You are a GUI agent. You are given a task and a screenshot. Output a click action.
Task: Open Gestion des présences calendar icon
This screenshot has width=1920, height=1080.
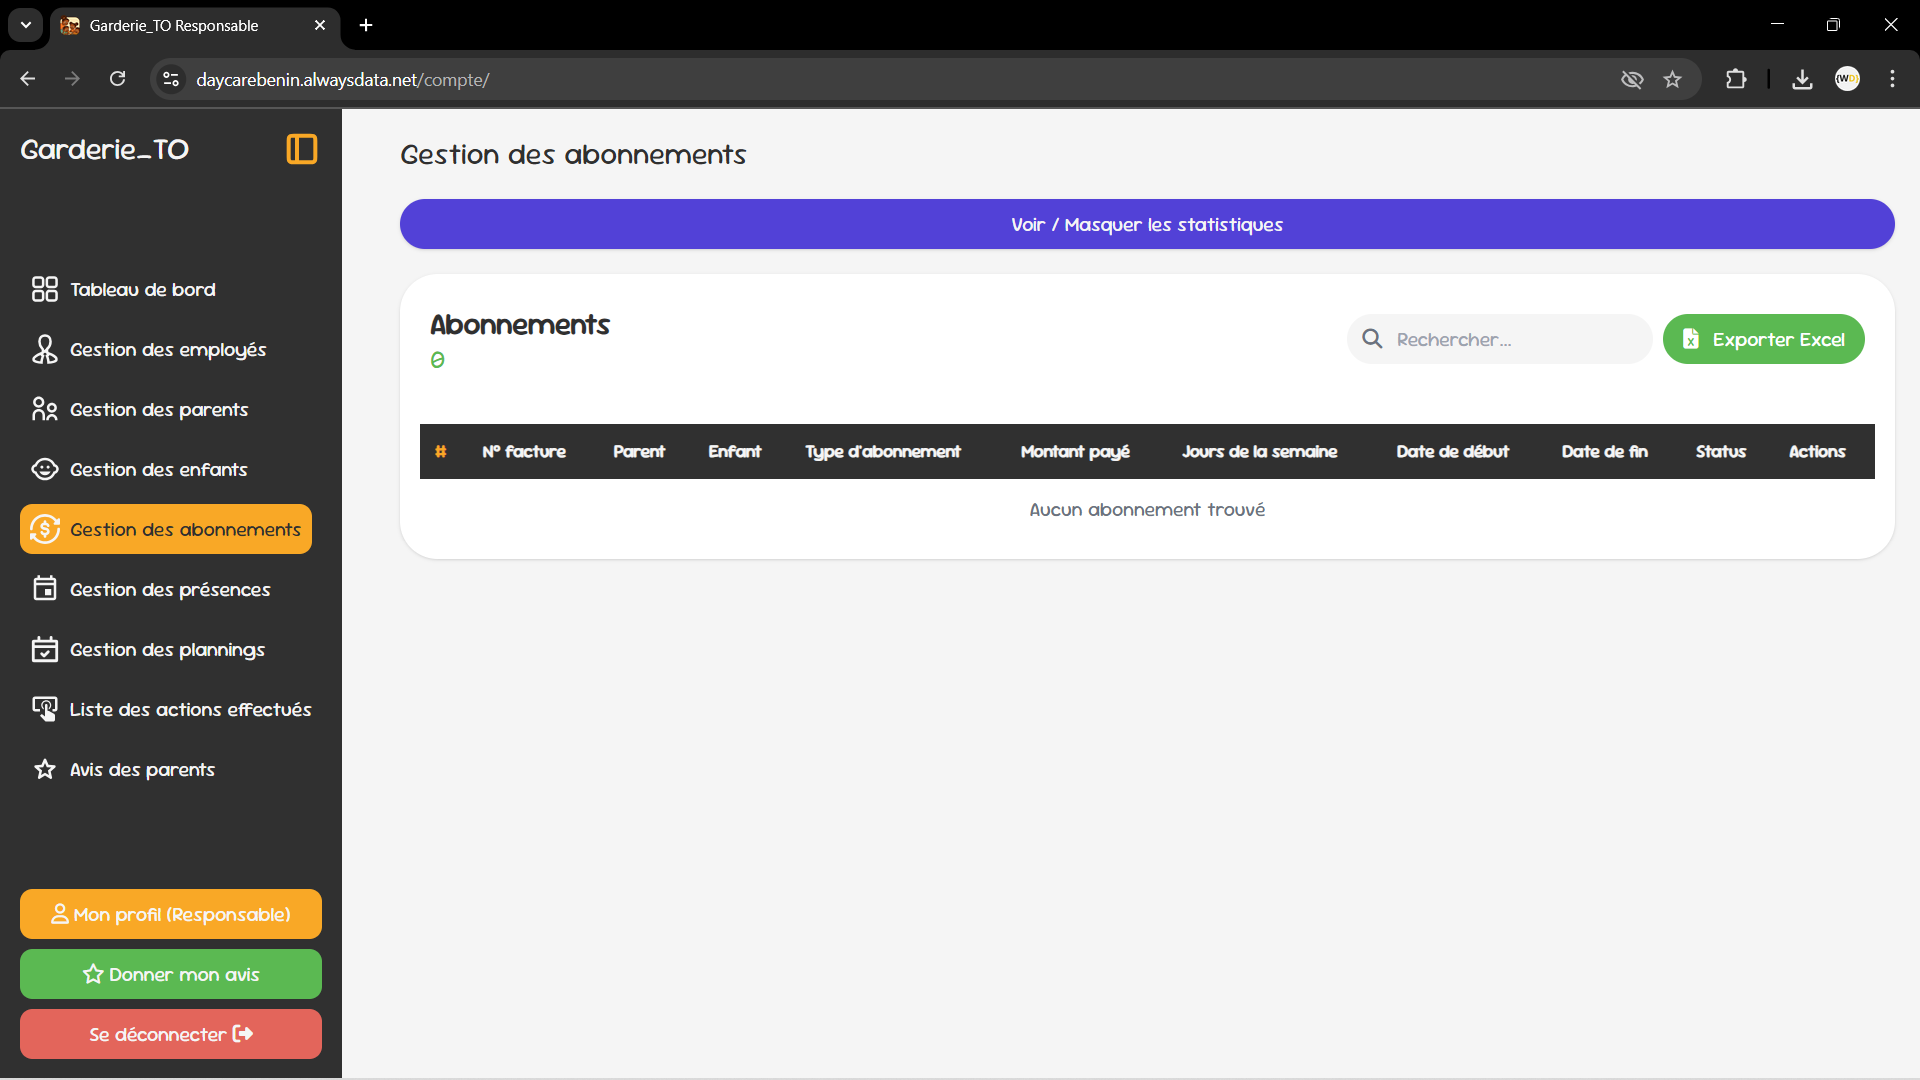(44, 589)
